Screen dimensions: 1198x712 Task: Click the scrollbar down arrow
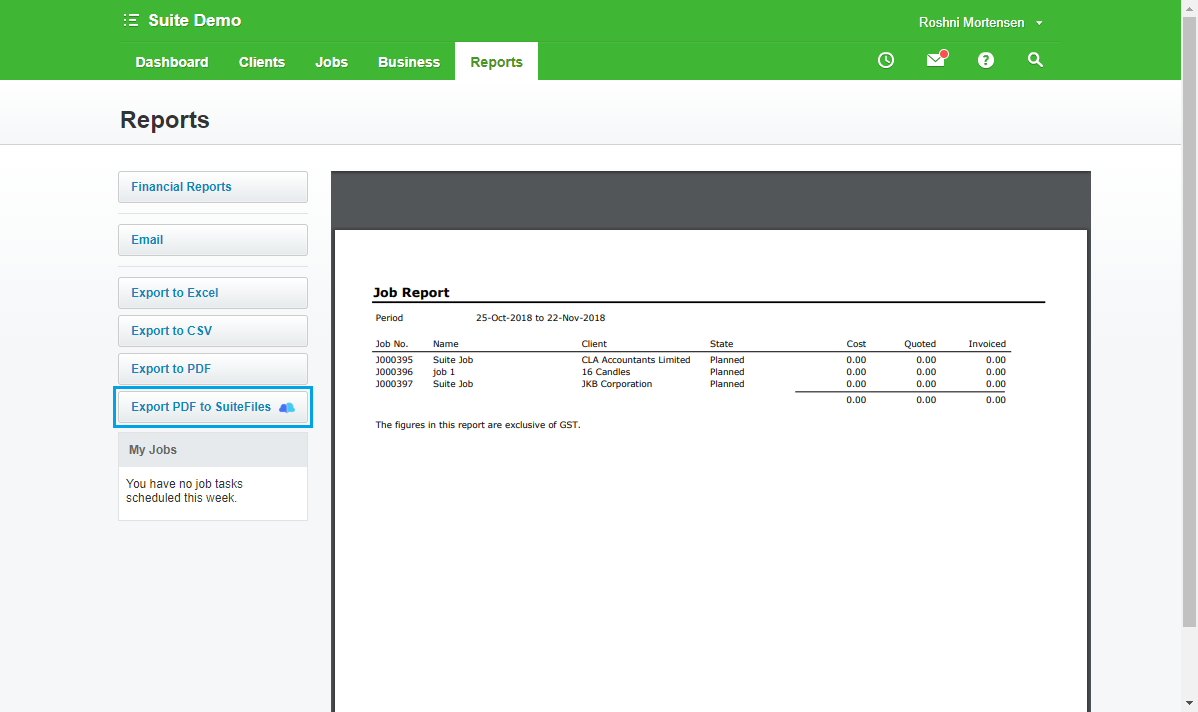click(x=1191, y=705)
